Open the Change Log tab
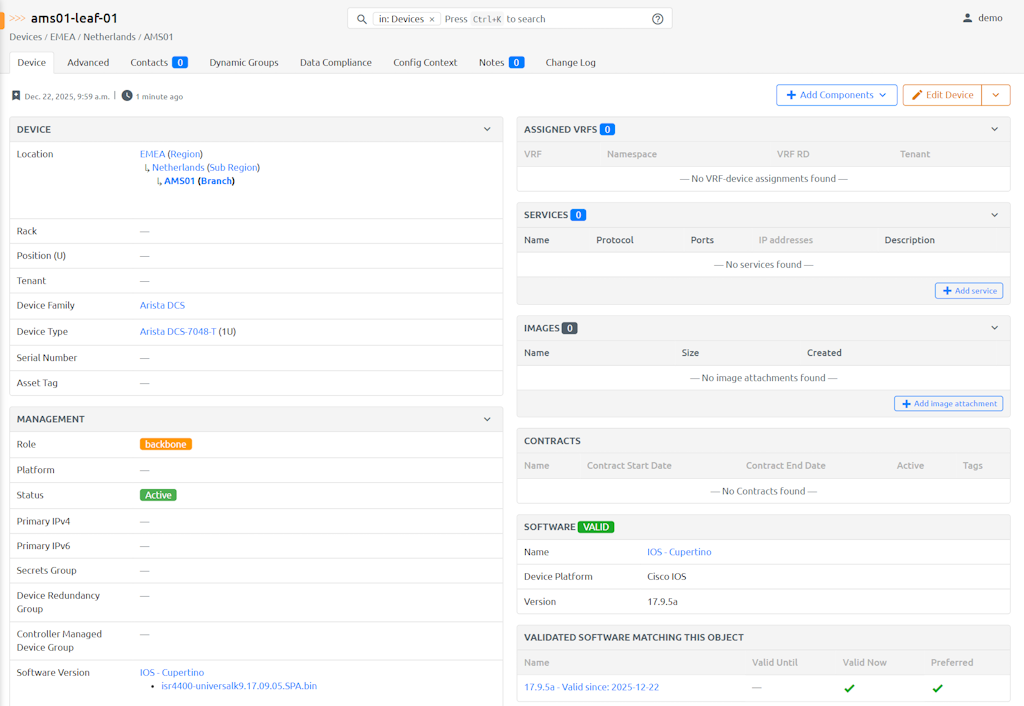The width and height of the screenshot is (1024, 706). tap(570, 62)
